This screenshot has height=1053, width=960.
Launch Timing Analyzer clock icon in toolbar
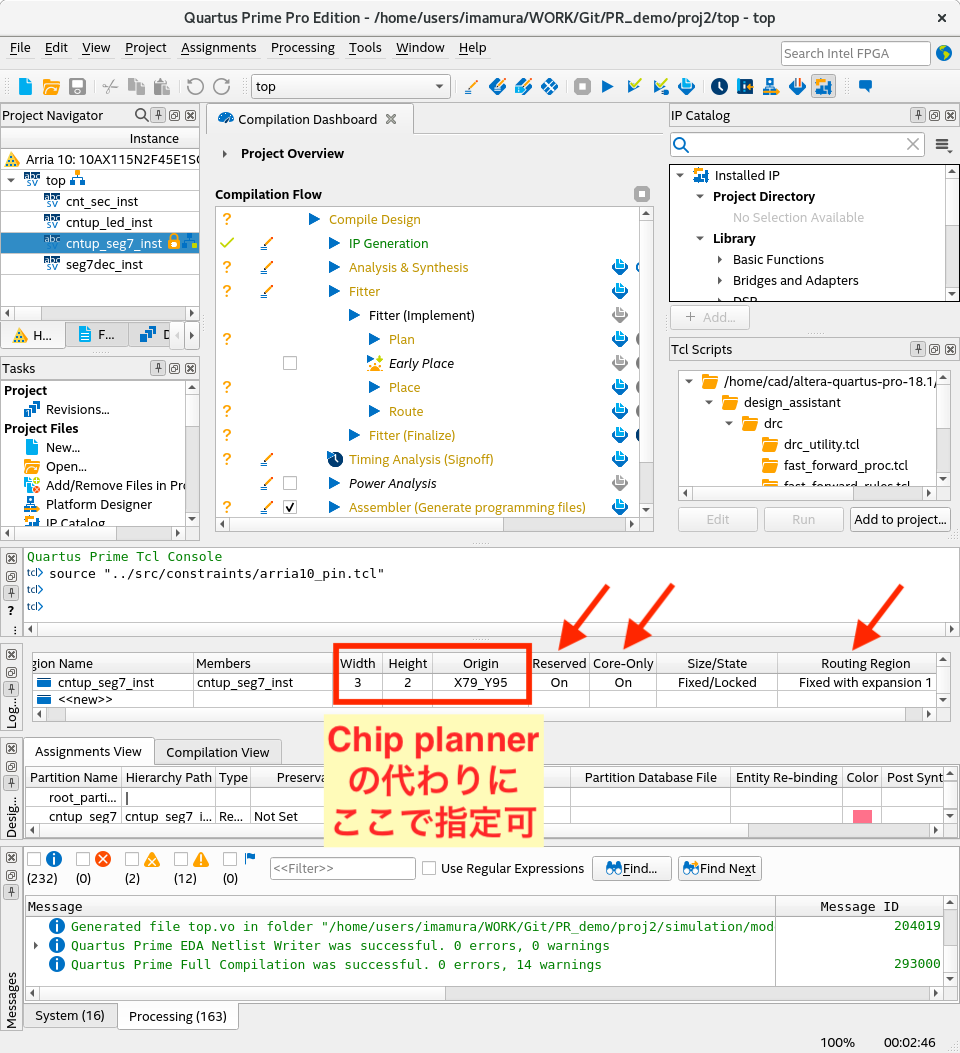[719, 86]
